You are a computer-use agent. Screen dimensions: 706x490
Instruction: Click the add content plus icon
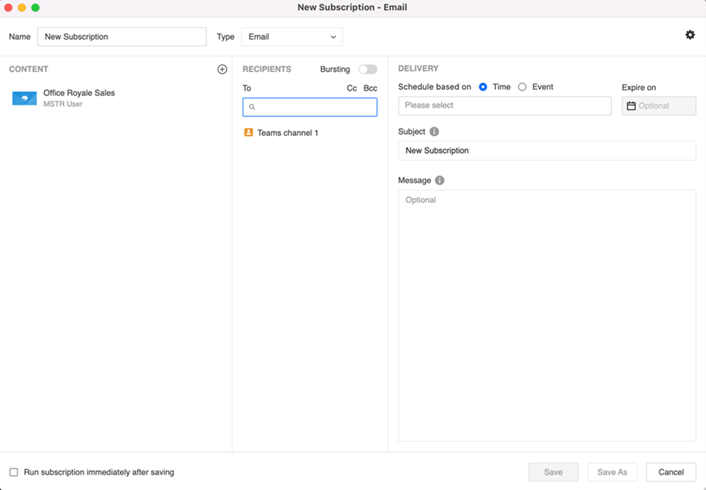point(222,69)
